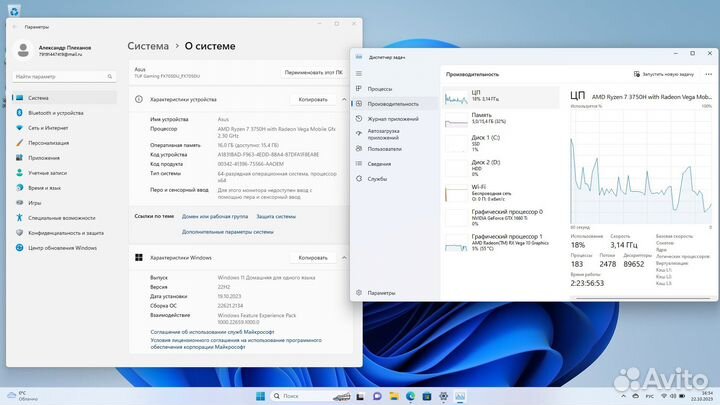Select Диск 1 (C:) SSD entry
The height and width of the screenshot is (405, 720).
501,143
